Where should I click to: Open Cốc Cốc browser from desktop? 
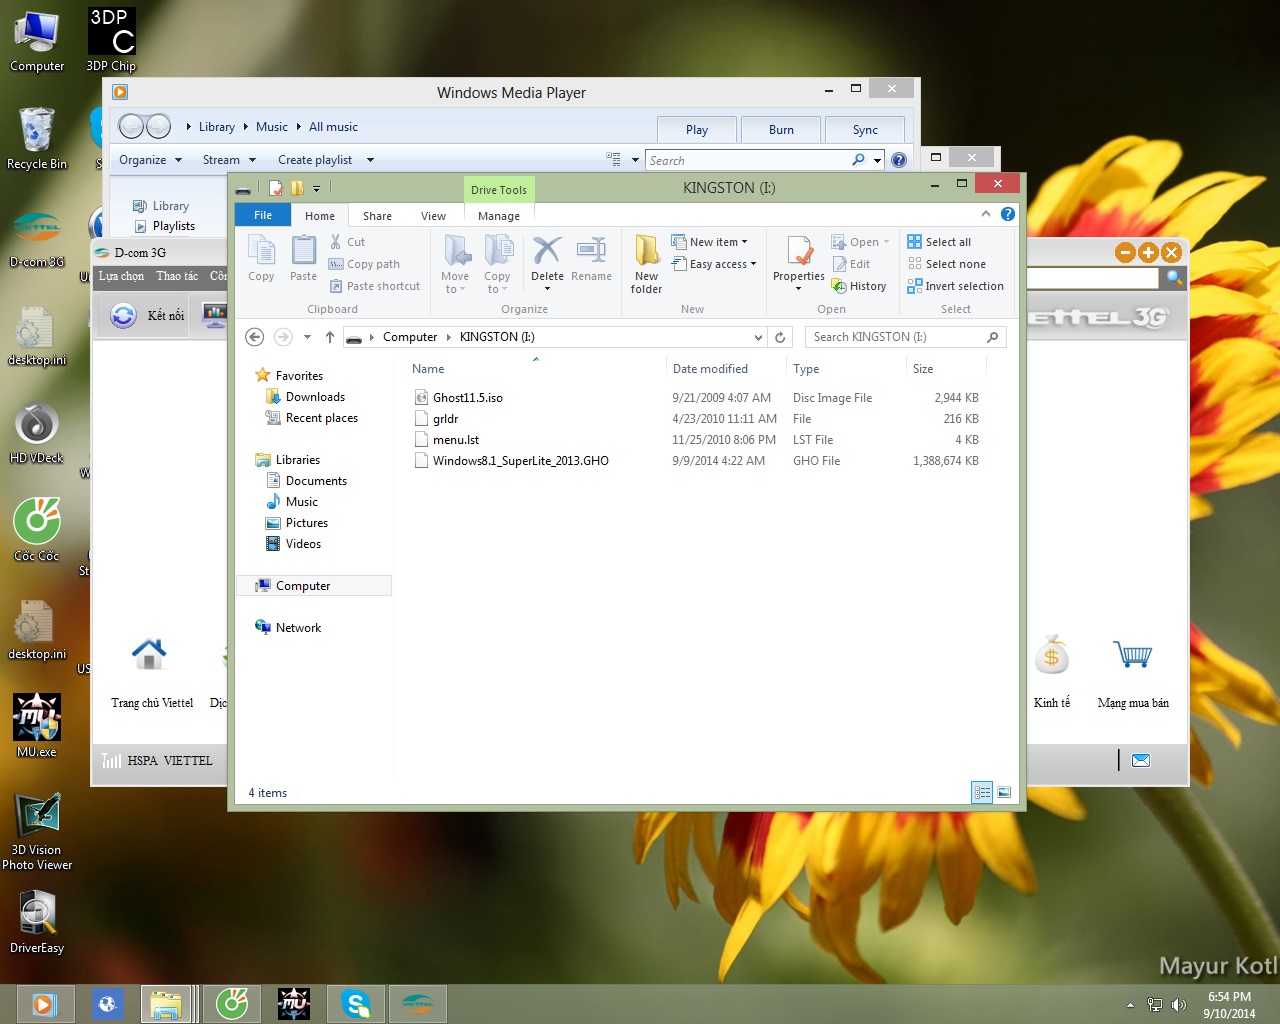36,530
